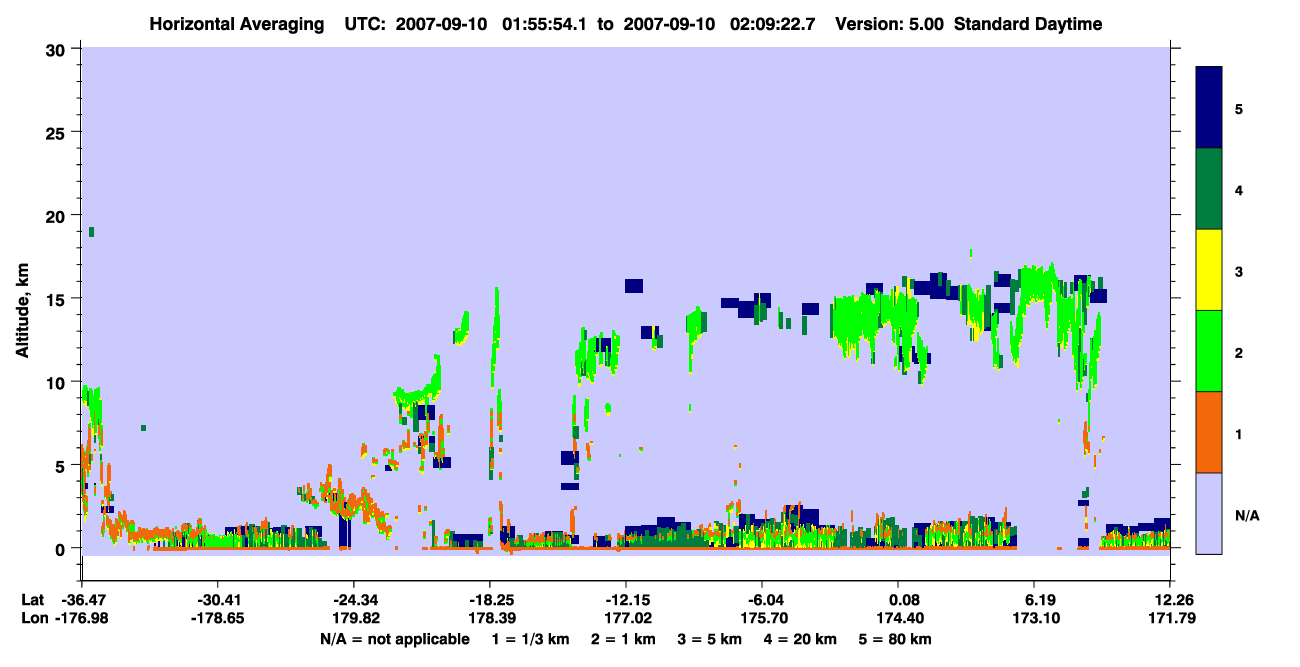
Task: Click latitude value -36.47
Action: [x=81, y=600]
